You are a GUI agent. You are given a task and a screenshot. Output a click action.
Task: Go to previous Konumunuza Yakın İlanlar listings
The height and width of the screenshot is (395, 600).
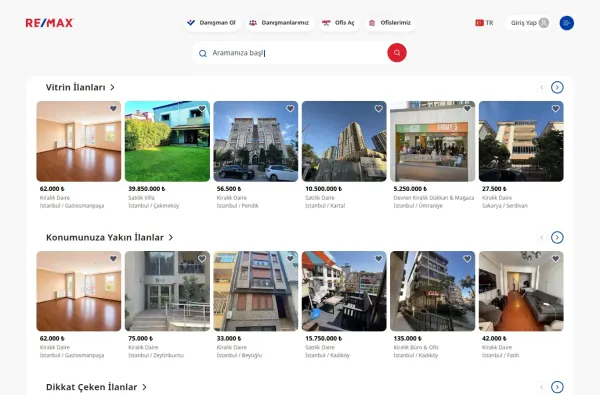click(x=541, y=237)
